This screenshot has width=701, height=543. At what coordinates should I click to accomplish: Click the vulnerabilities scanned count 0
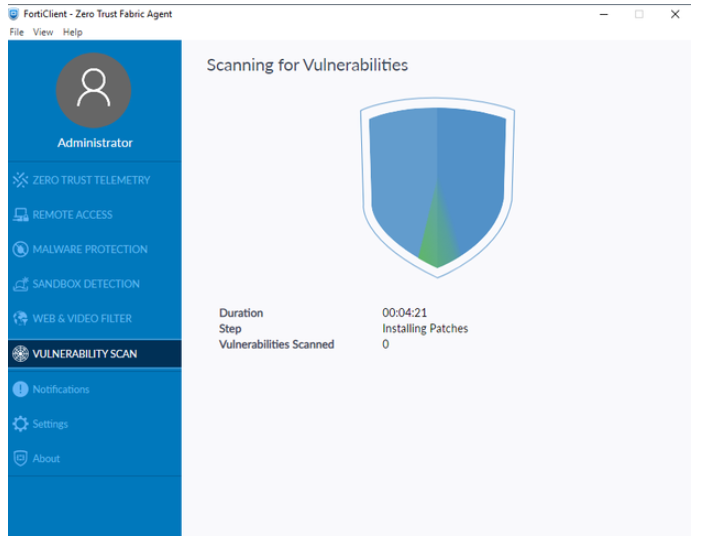point(386,345)
